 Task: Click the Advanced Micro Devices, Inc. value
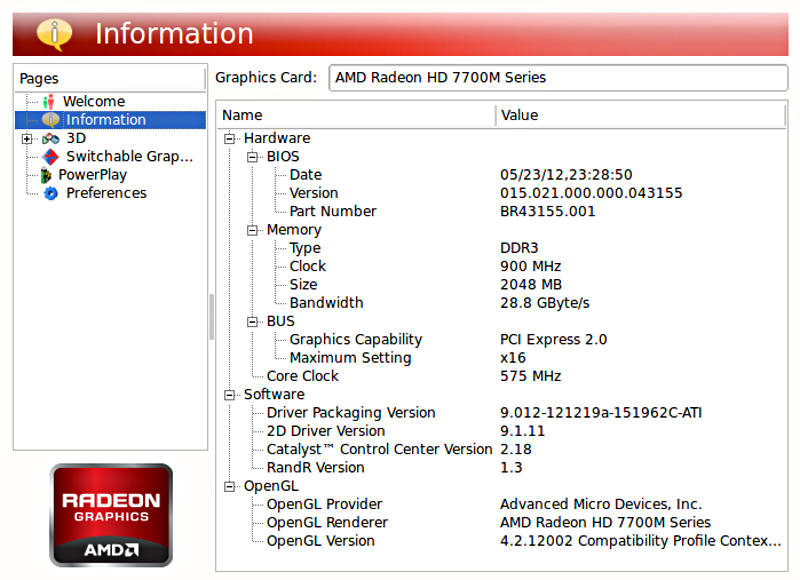coord(601,505)
